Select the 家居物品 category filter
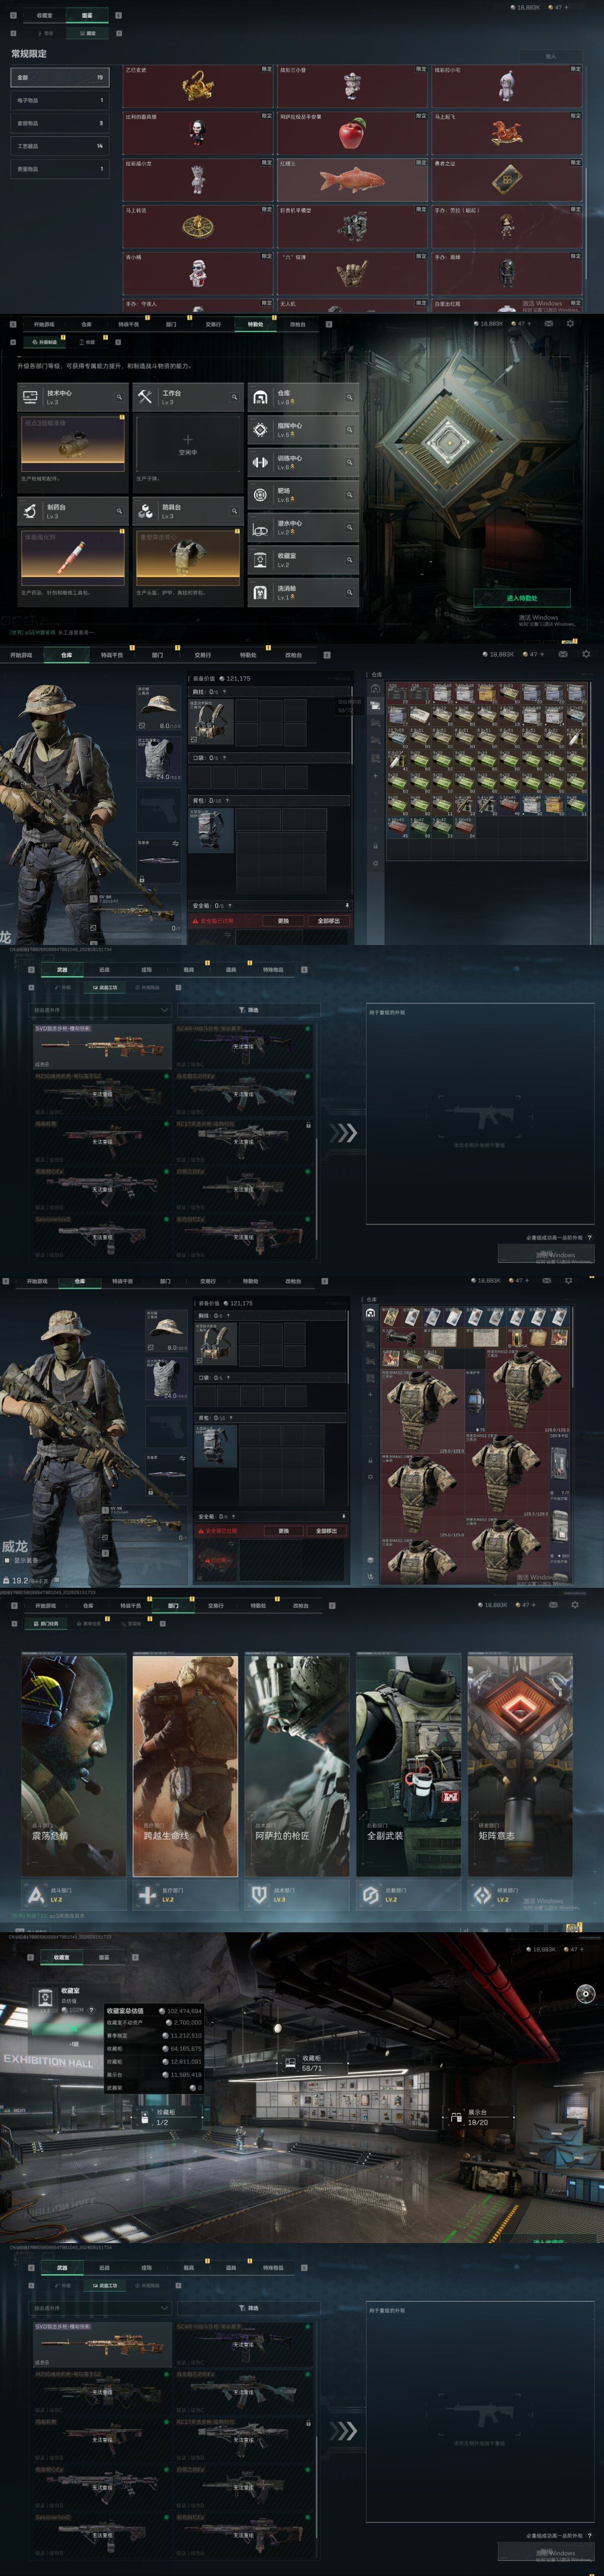 [x=59, y=123]
